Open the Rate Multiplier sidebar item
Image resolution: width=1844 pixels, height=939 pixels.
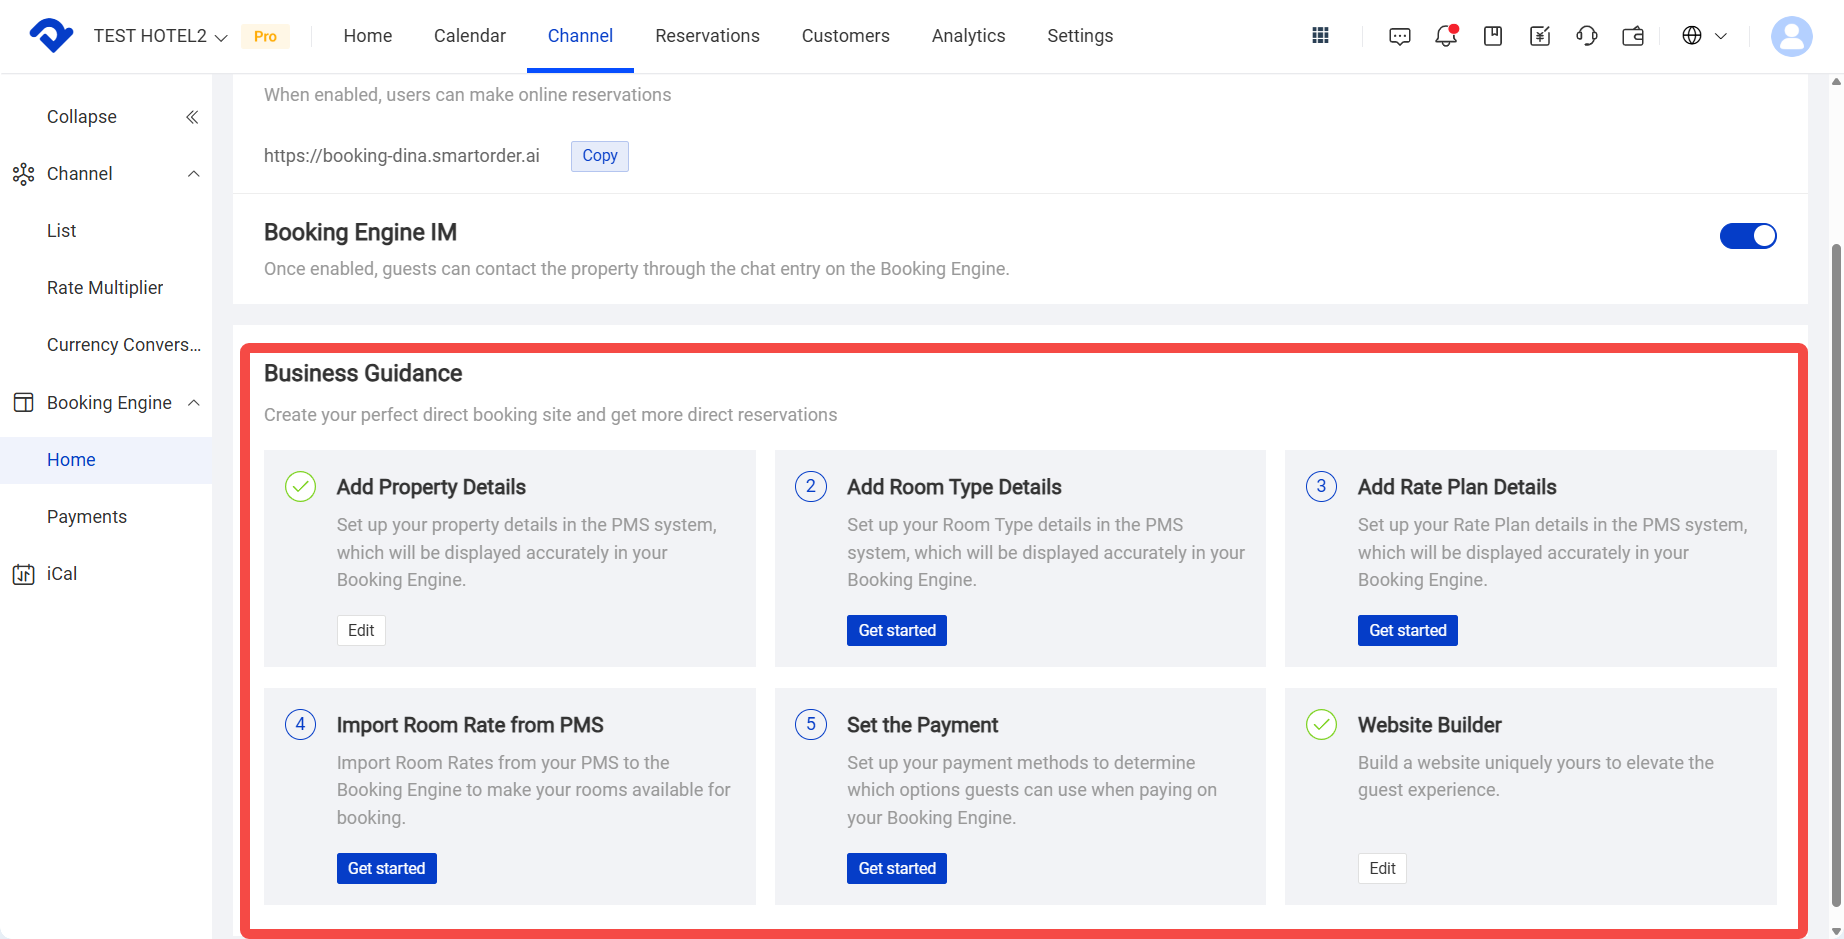point(106,288)
